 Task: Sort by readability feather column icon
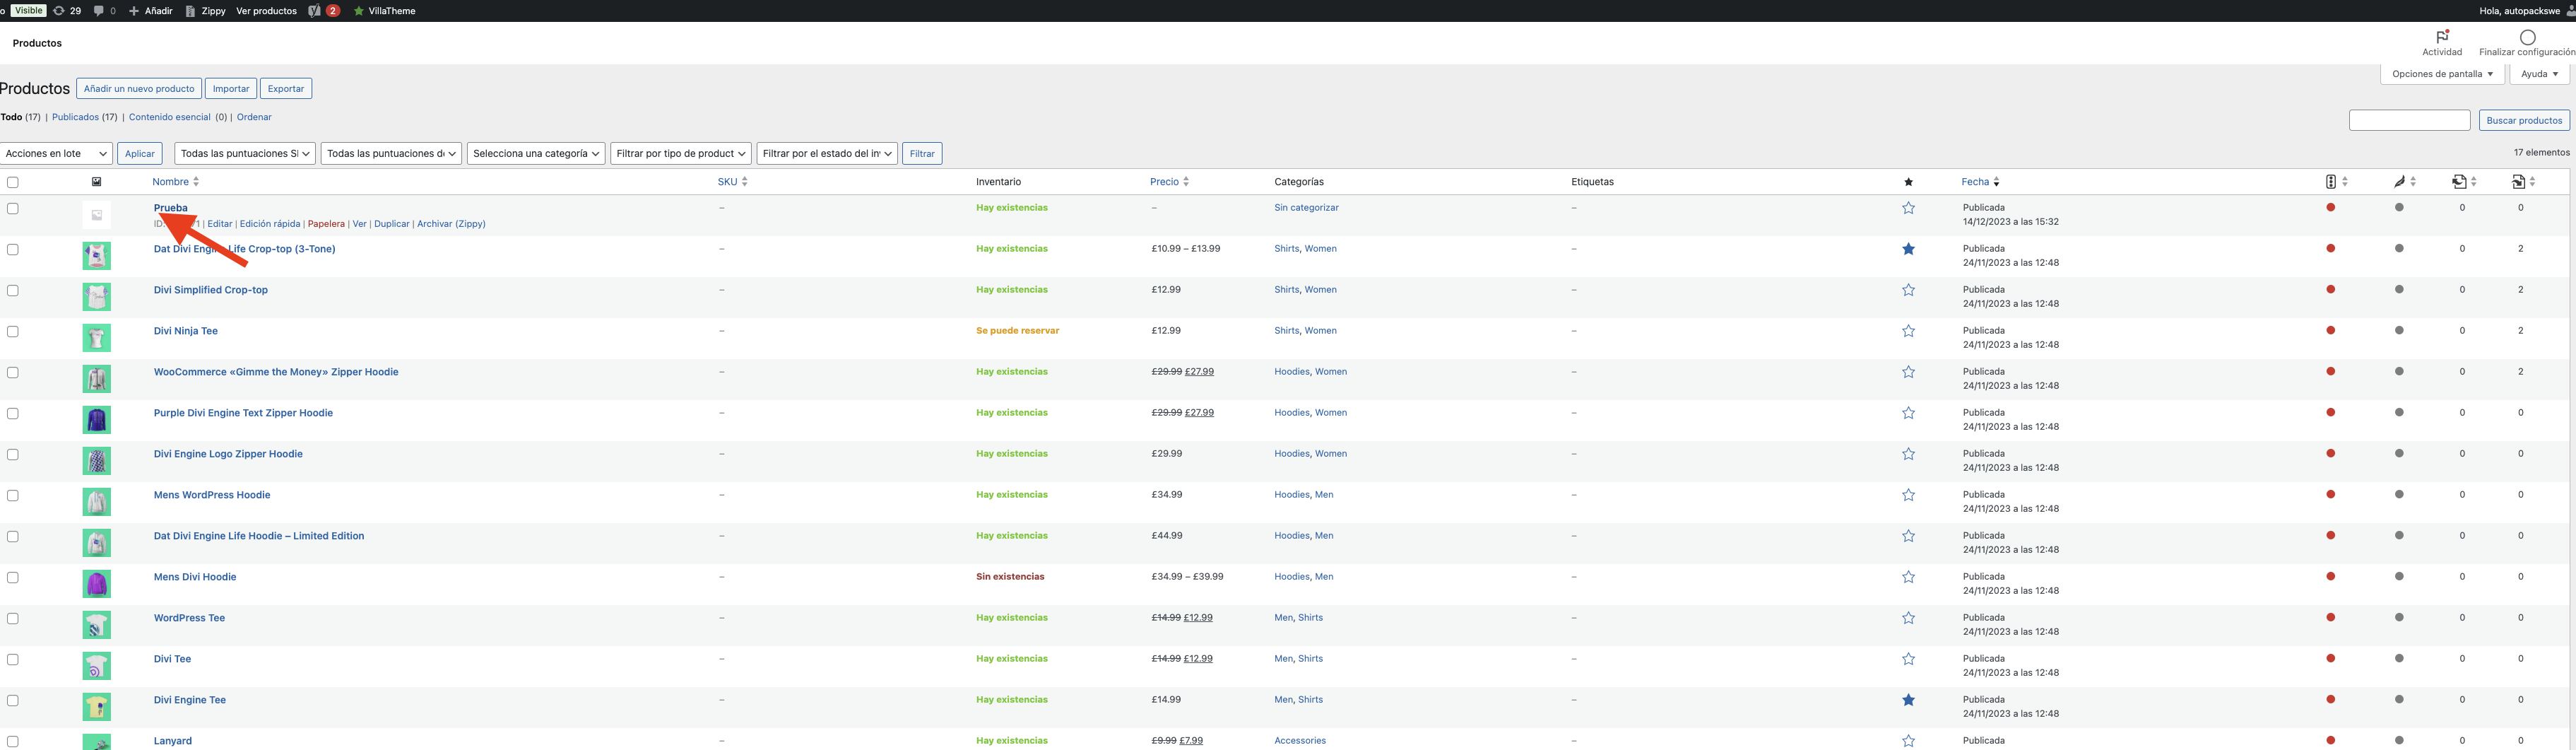[2399, 182]
